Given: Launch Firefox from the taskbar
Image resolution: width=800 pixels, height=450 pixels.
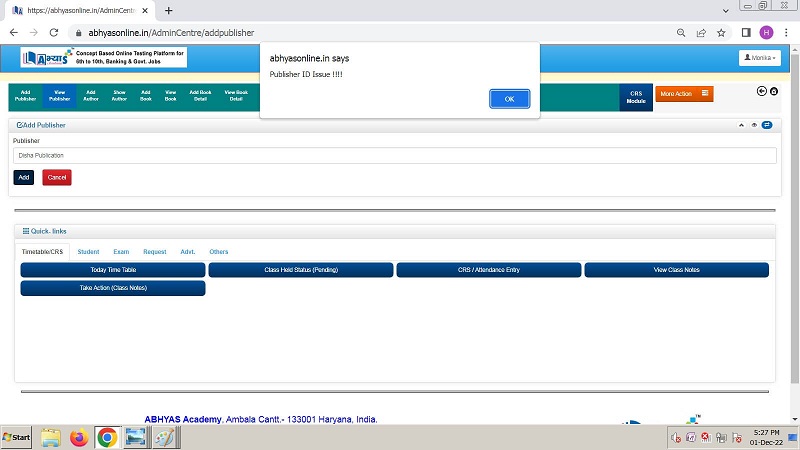Looking at the screenshot, I should (79, 438).
